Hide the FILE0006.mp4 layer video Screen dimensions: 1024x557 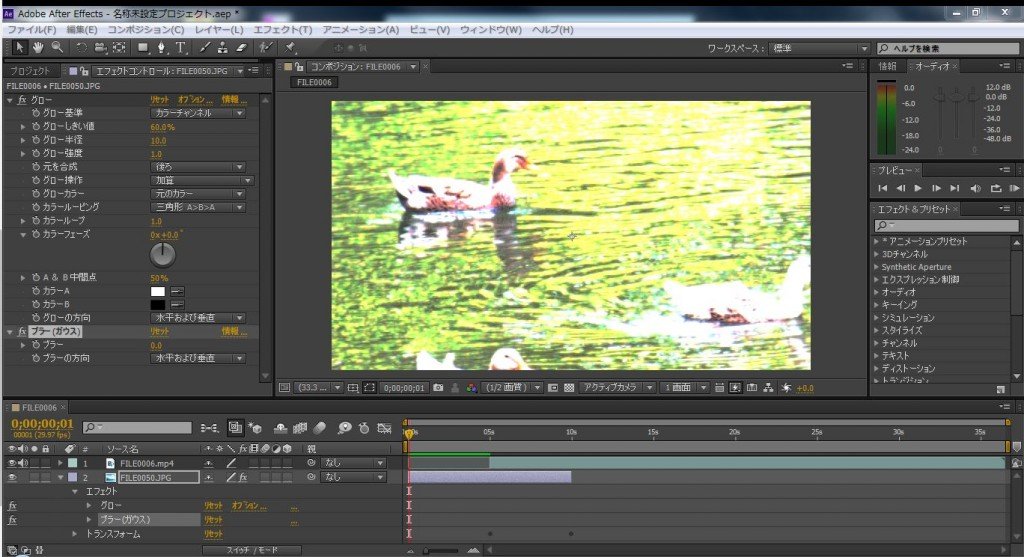coord(12,463)
